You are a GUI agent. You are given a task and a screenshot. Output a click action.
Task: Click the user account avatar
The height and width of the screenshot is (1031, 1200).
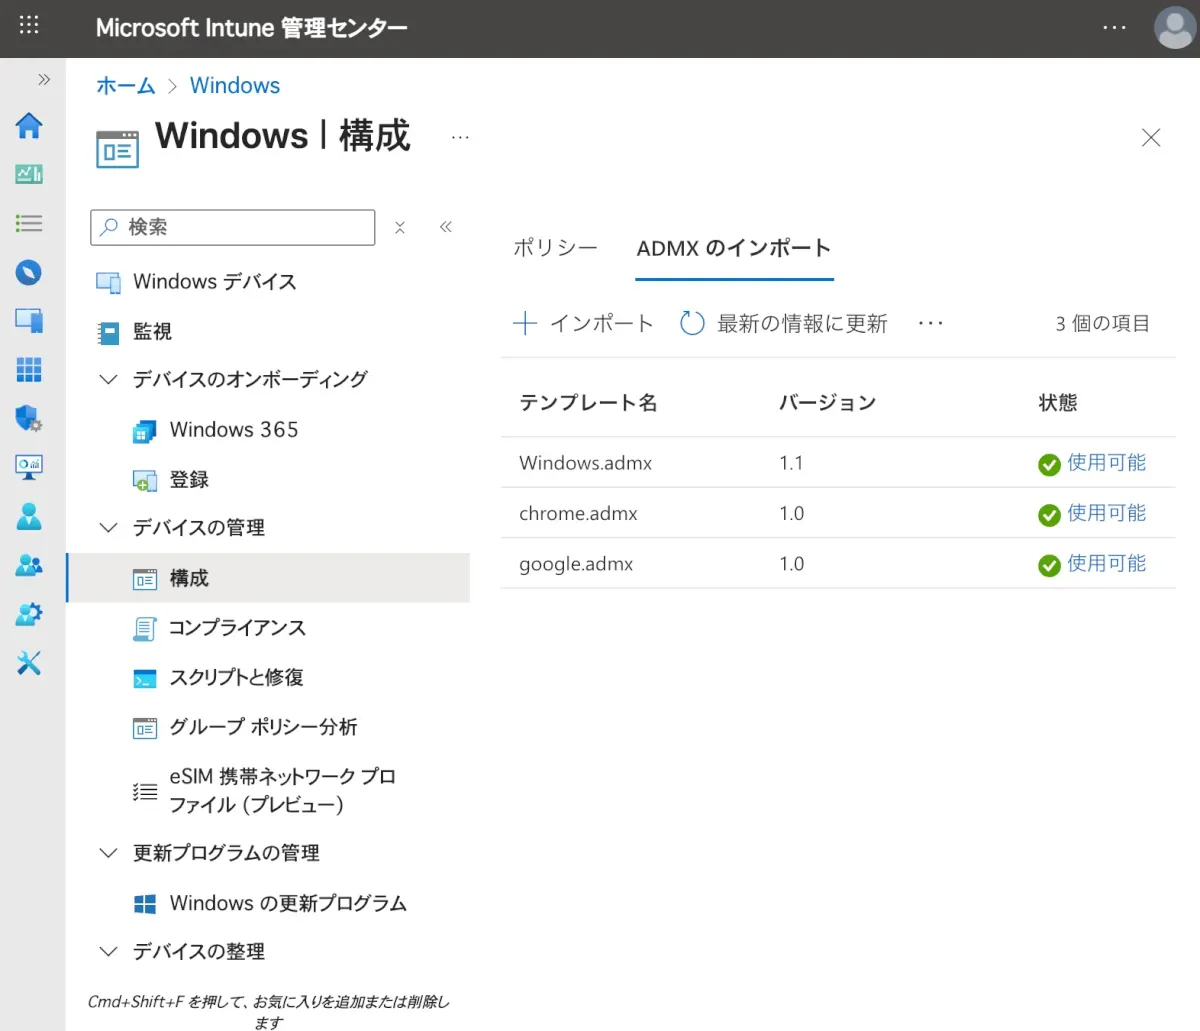(1174, 28)
